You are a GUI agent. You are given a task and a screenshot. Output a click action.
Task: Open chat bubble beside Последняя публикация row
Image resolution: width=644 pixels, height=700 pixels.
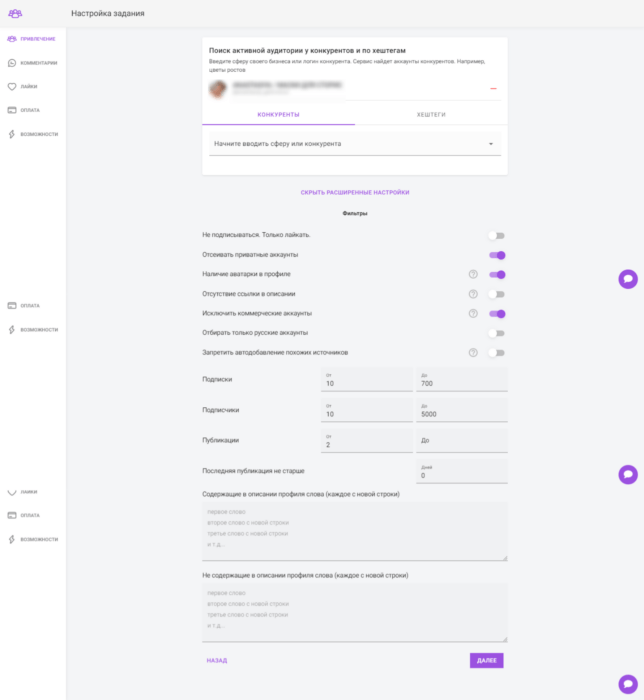click(628, 475)
